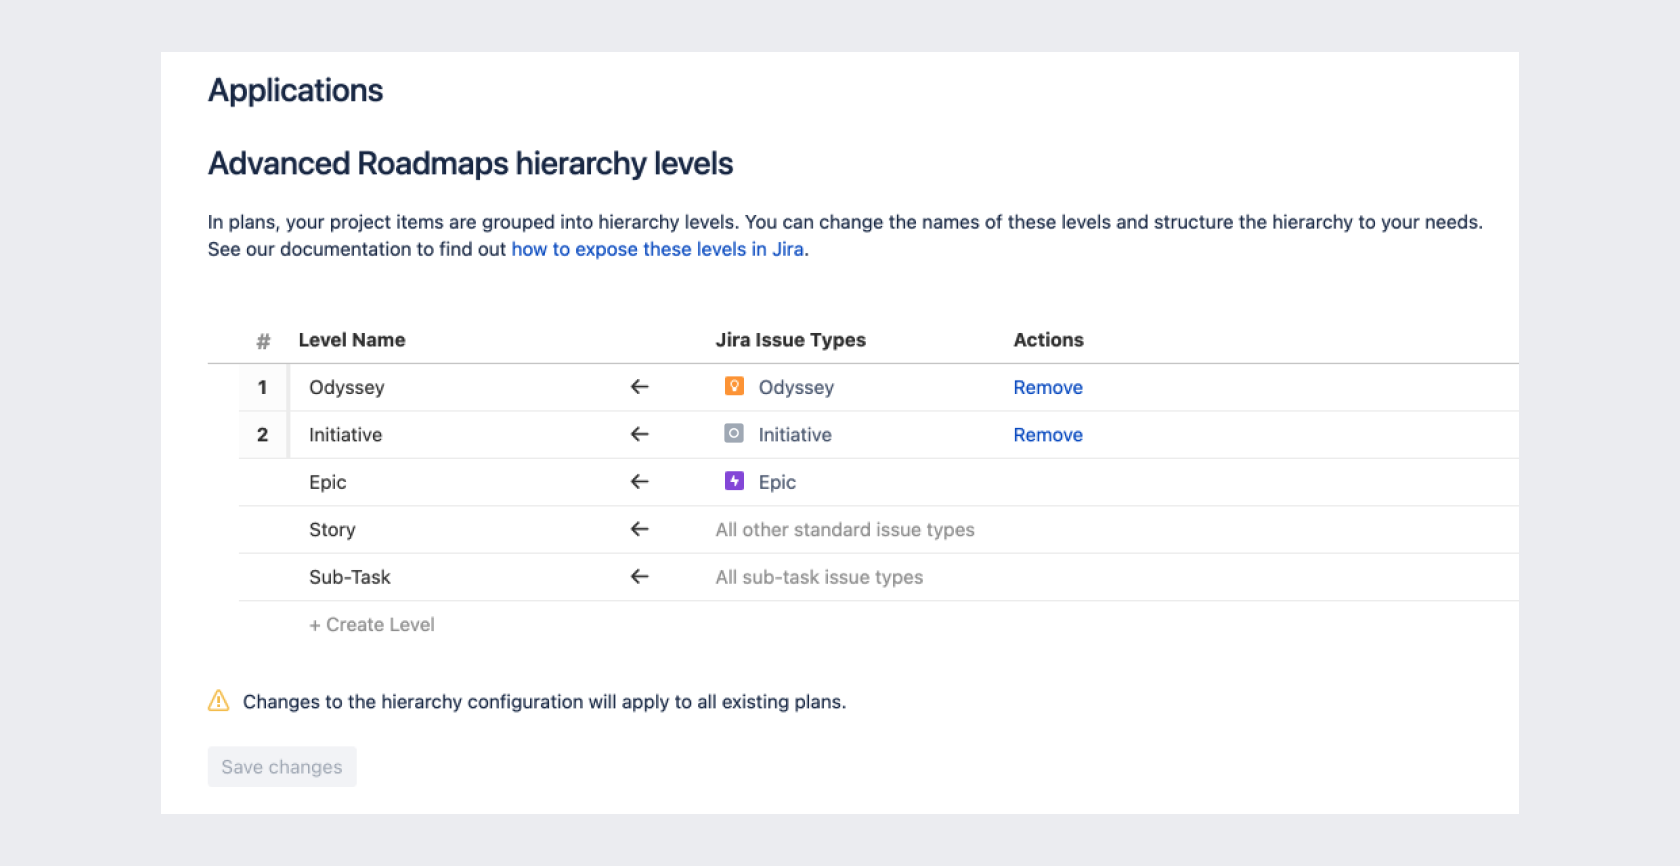1680x866 pixels.
Task: Click the arrow icon in Story row
Action: click(x=640, y=529)
